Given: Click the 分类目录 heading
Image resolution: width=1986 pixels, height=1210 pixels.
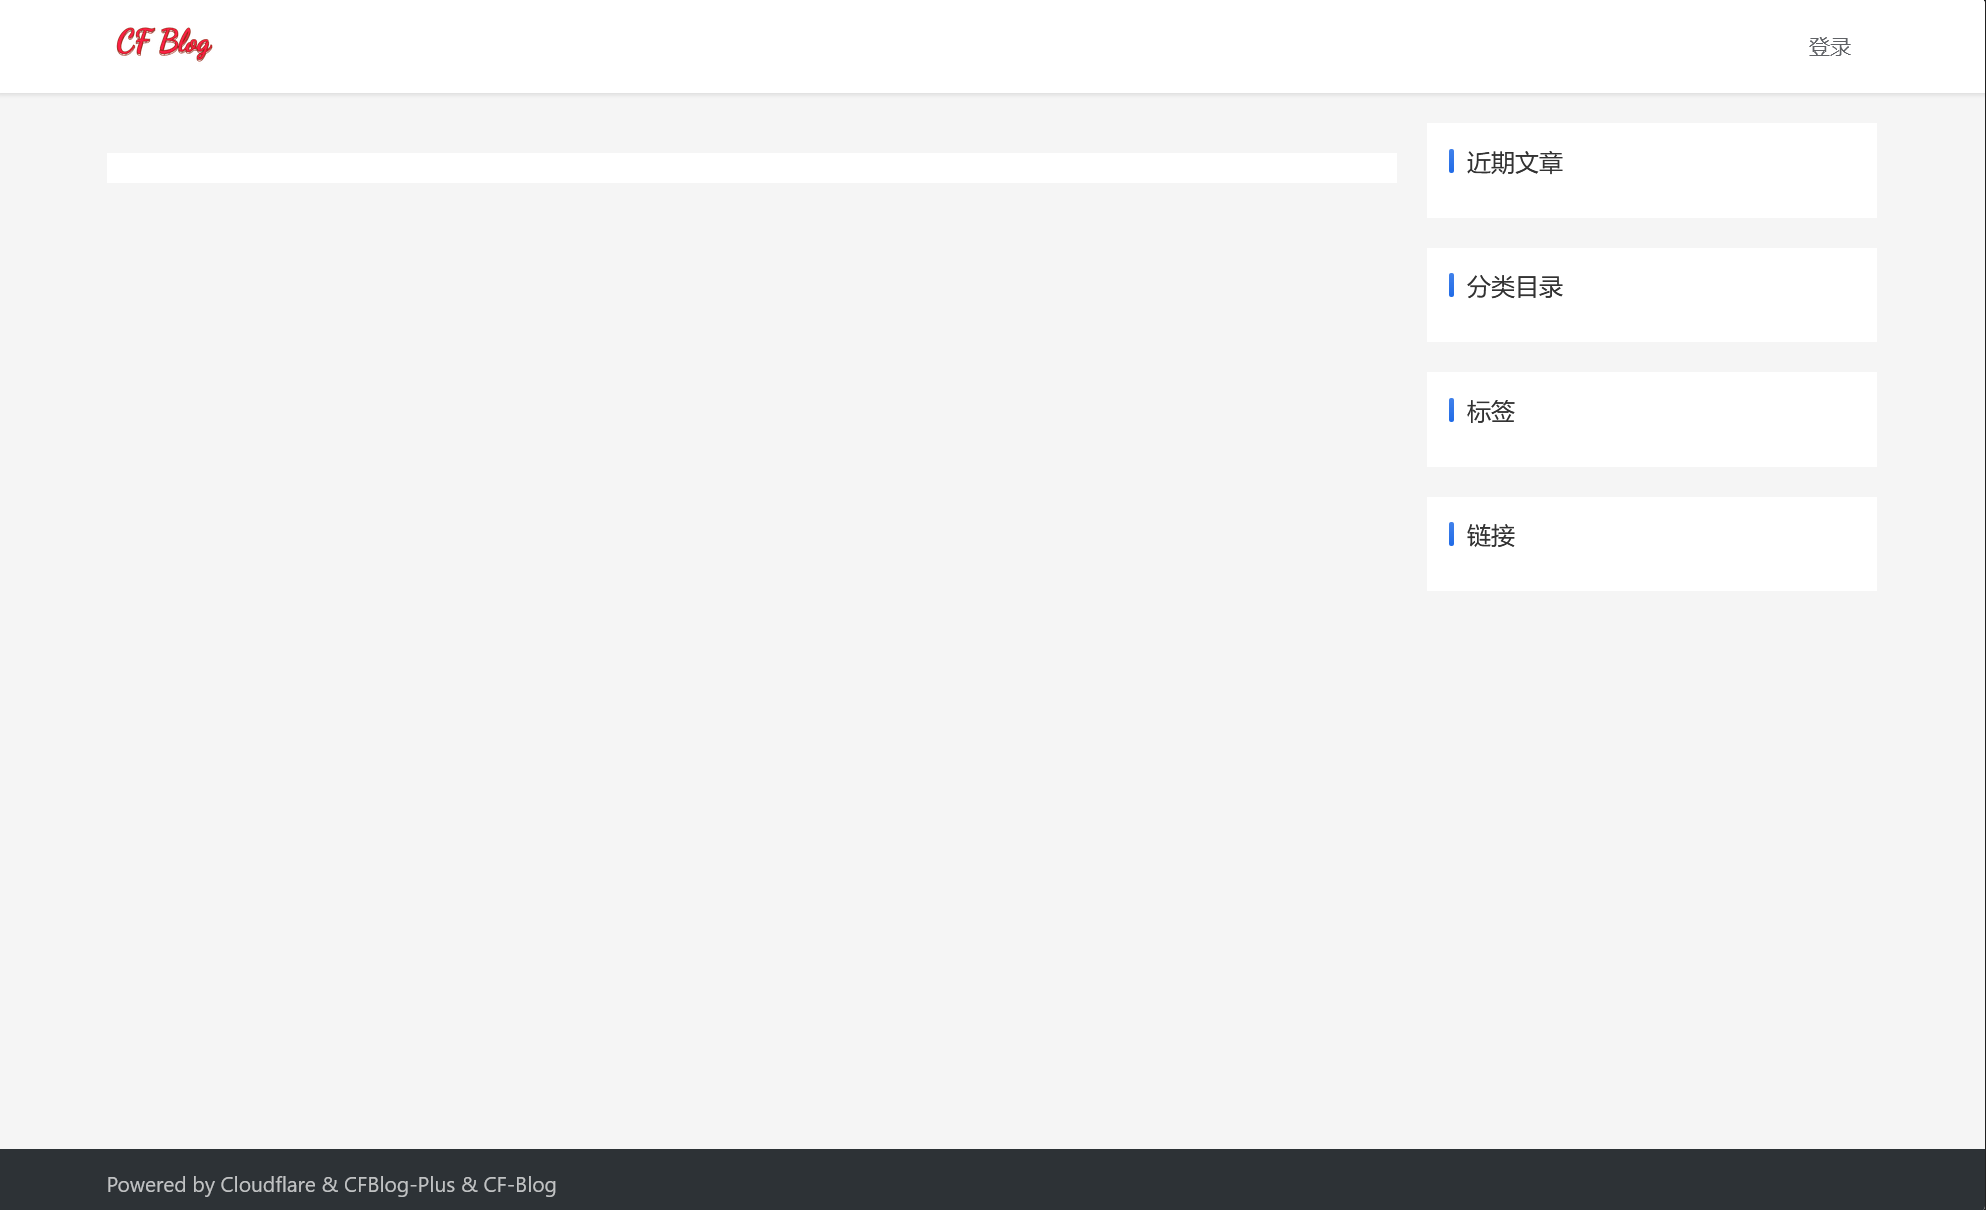Looking at the screenshot, I should pyautogui.click(x=1514, y=287).
